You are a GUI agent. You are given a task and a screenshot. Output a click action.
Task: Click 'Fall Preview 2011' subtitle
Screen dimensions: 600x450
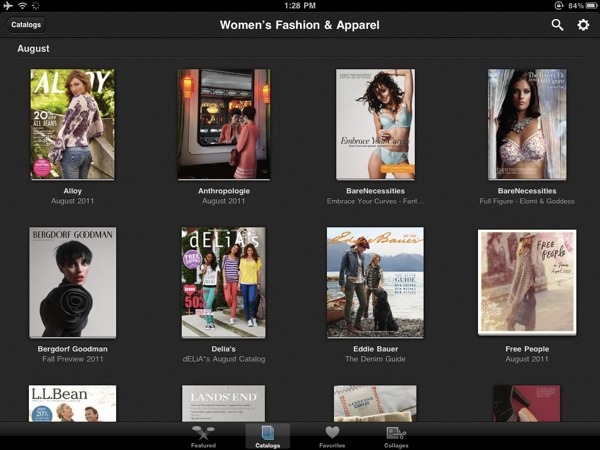pyautogui.click(x=73, y=359)
